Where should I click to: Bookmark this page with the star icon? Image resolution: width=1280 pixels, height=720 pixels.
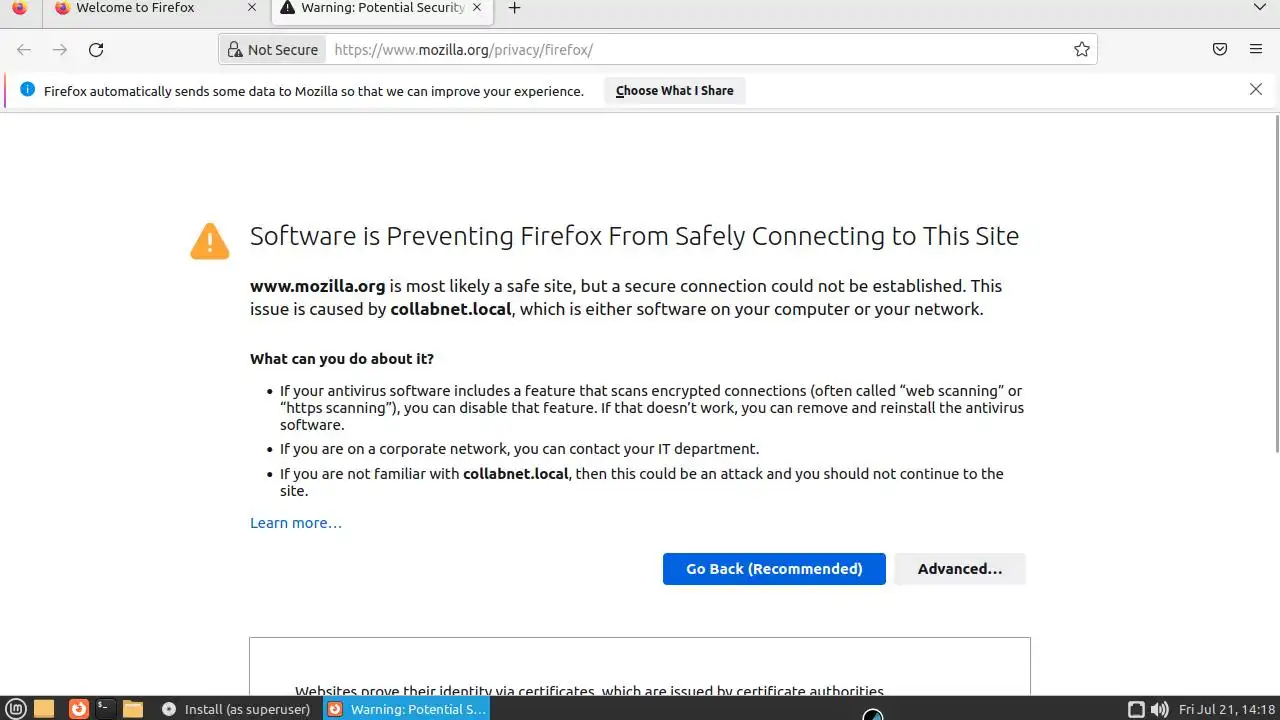(x=1081, y=50)
